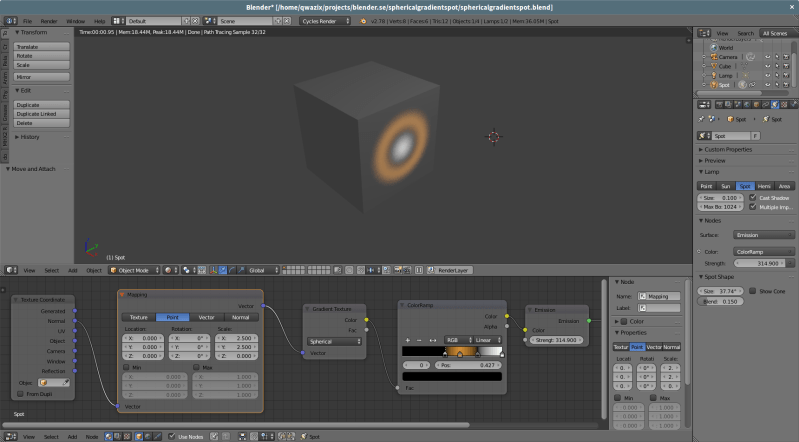Click the Delete button
The width and height of the screenshot is (799, 442).
click(41, 123)
